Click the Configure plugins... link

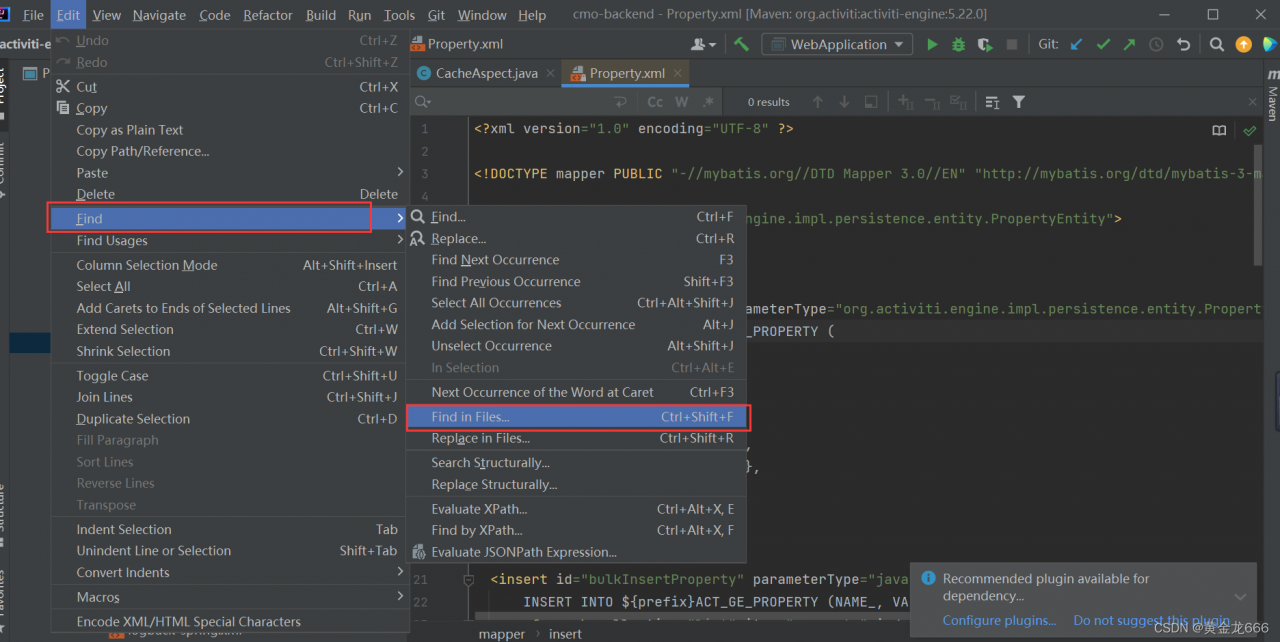click(x=999, y=620)
